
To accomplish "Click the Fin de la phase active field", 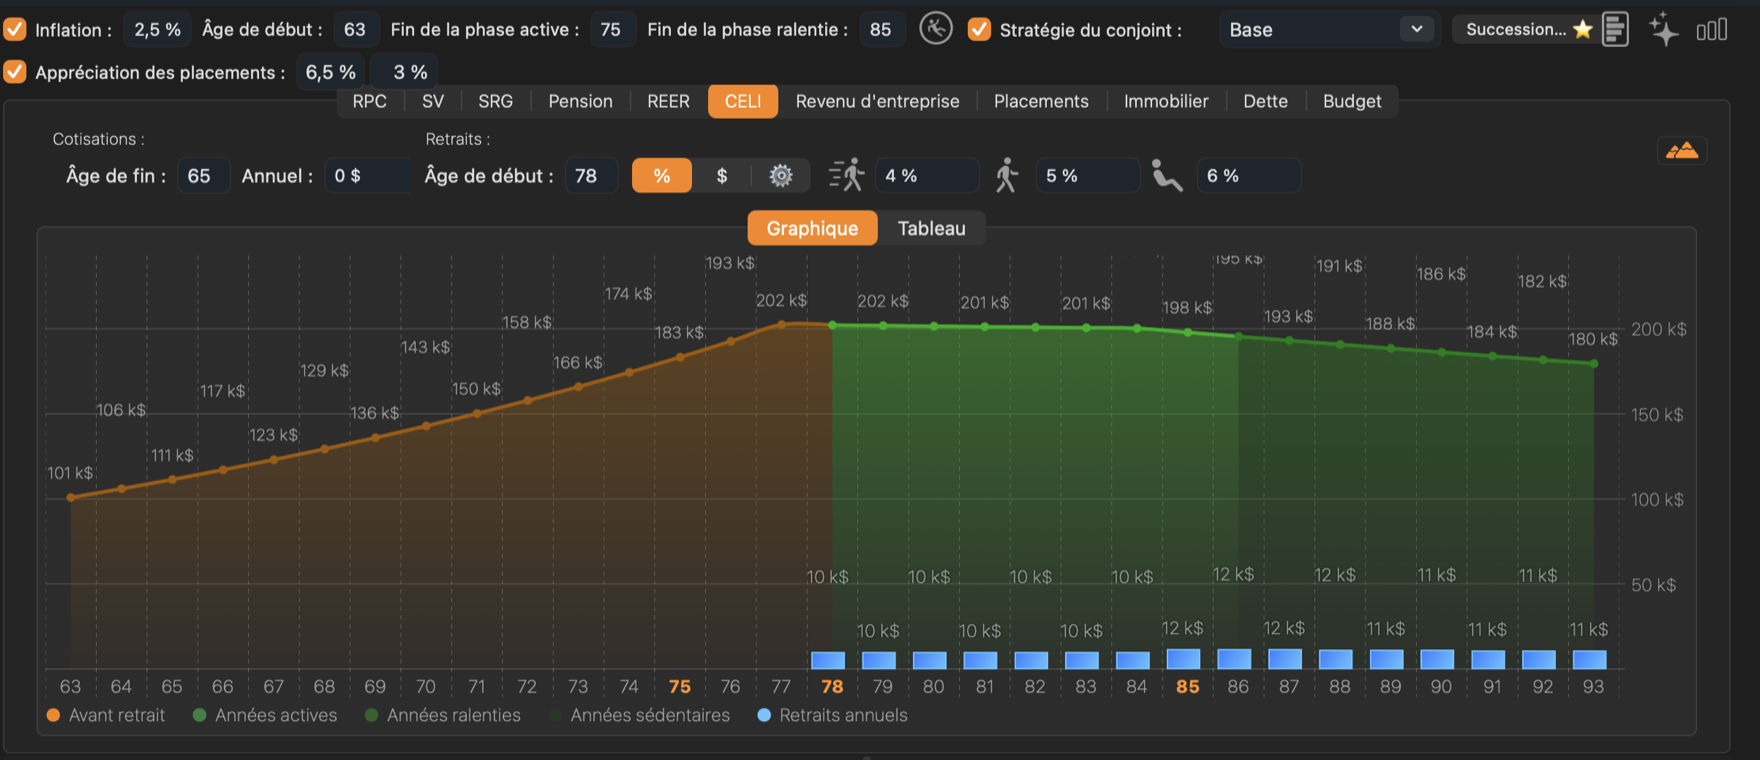I will click(611, 29).
